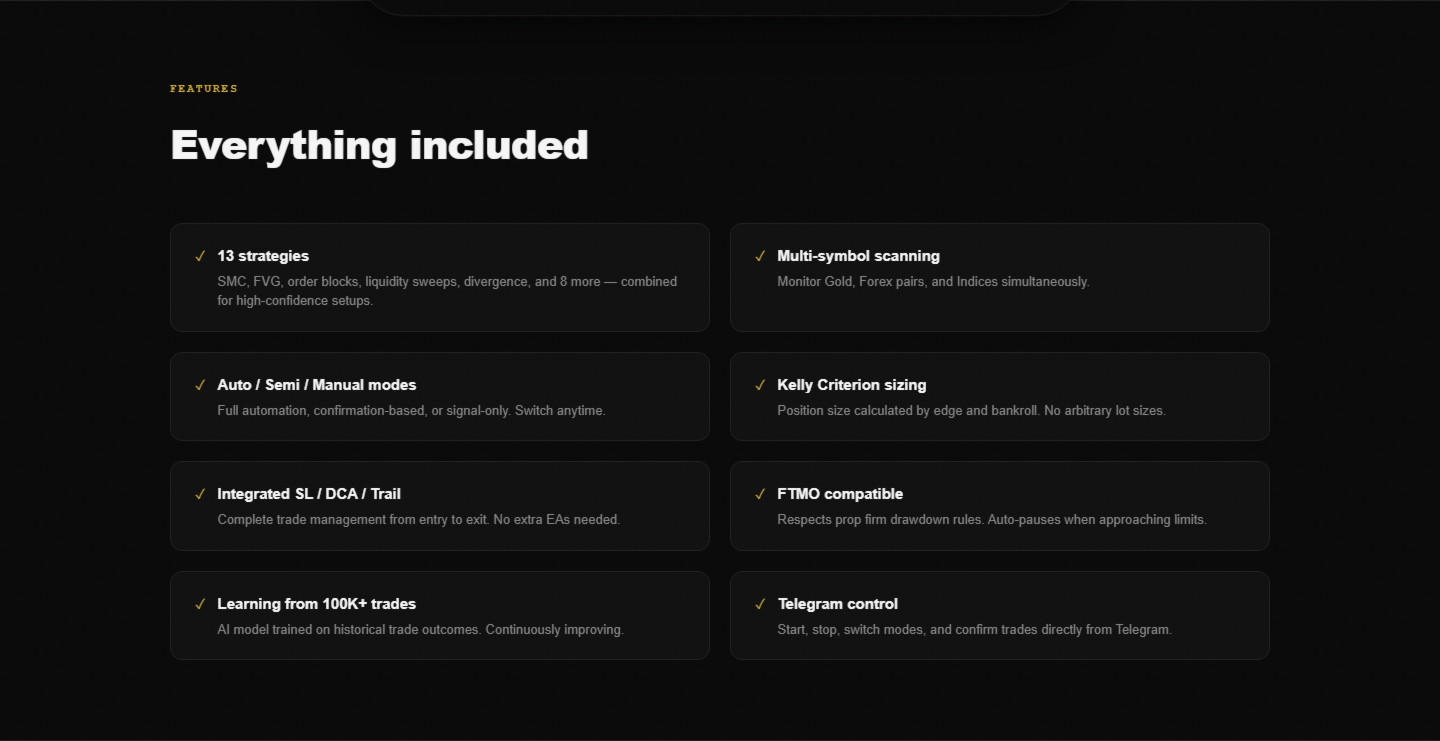Click the checkmark next to Learning from 100K+ trades
1440x741 pixels.
coord(200,604)
